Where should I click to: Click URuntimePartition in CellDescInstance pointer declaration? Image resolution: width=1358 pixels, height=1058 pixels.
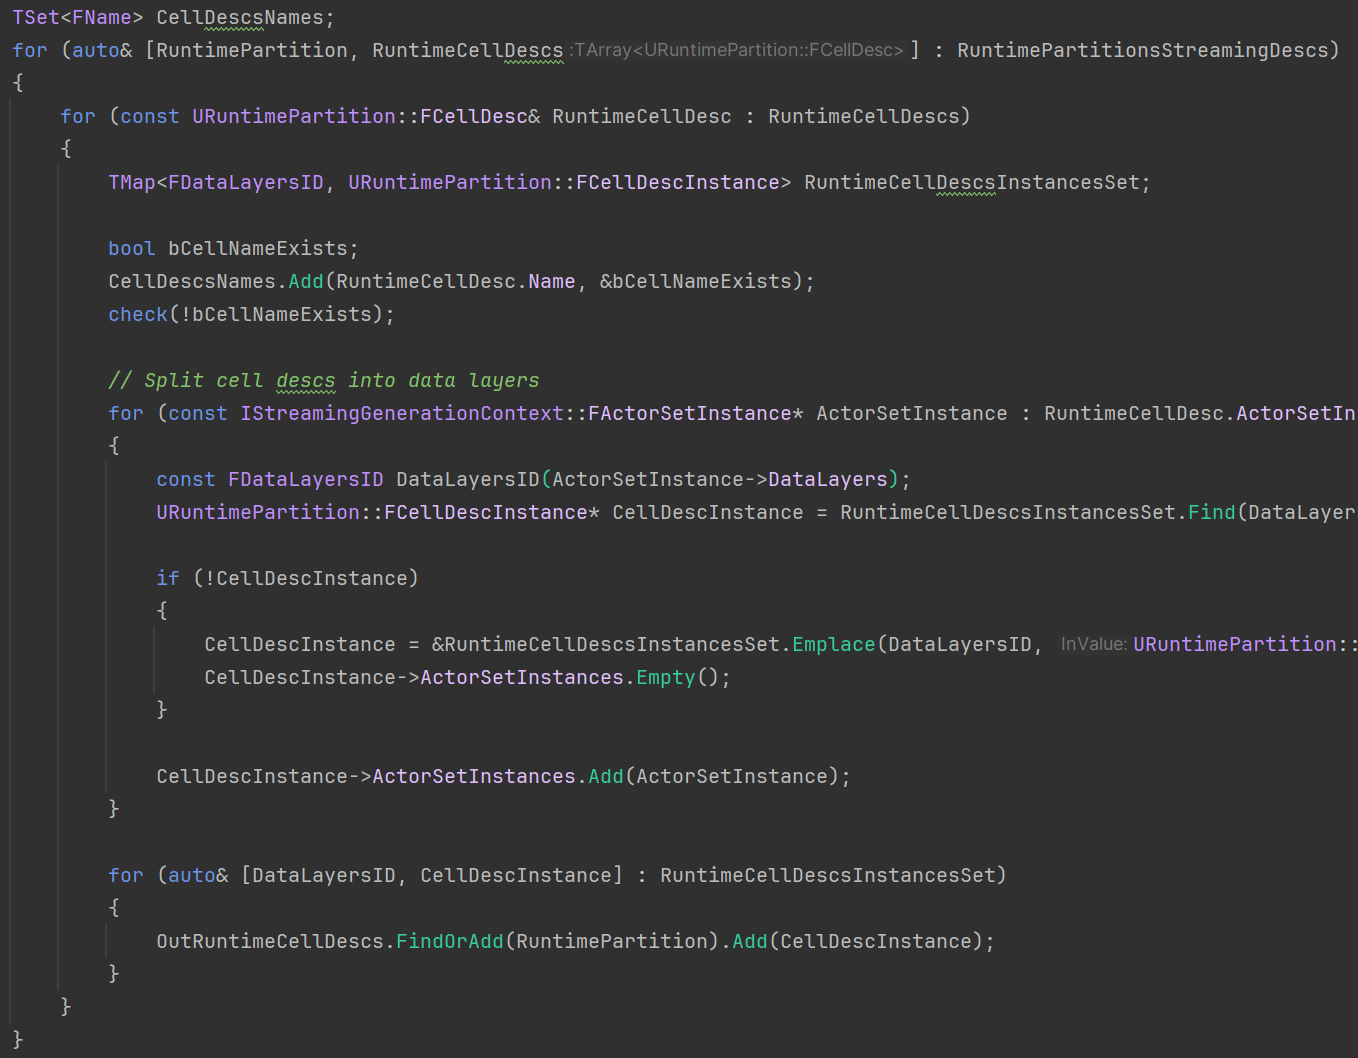258,512
